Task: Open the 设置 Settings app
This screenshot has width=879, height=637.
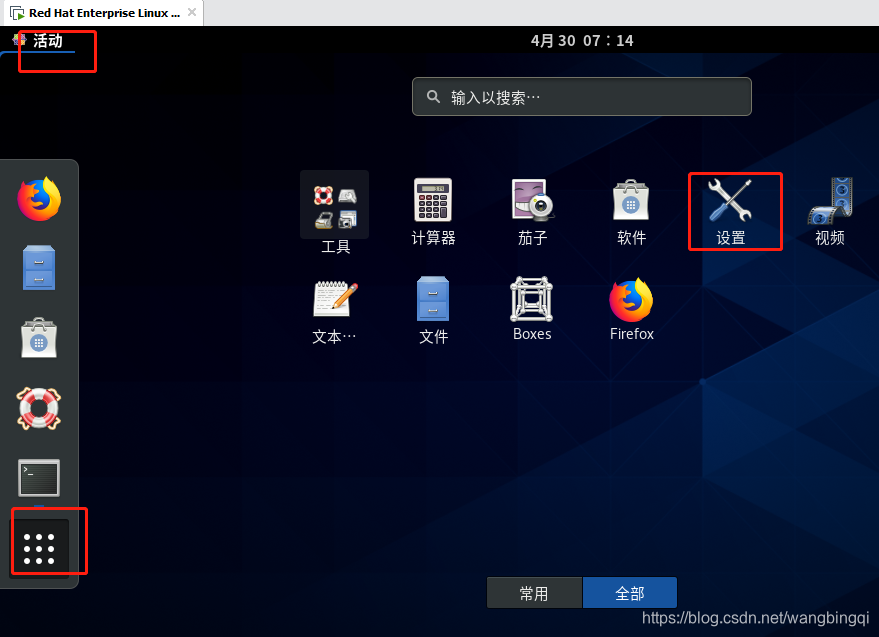Action: 730,211
